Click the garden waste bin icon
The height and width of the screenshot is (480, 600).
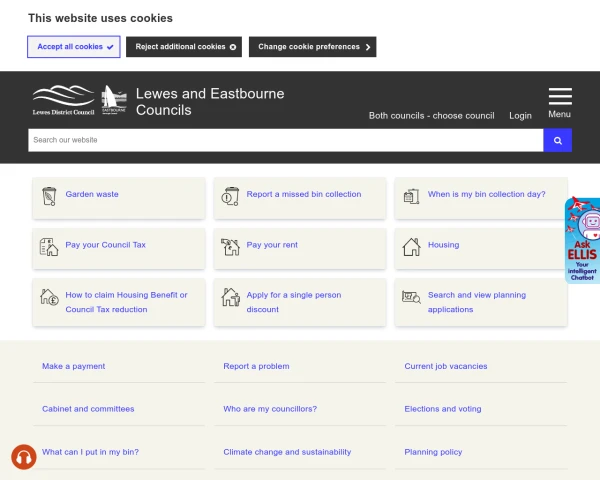tap(49, 196)
